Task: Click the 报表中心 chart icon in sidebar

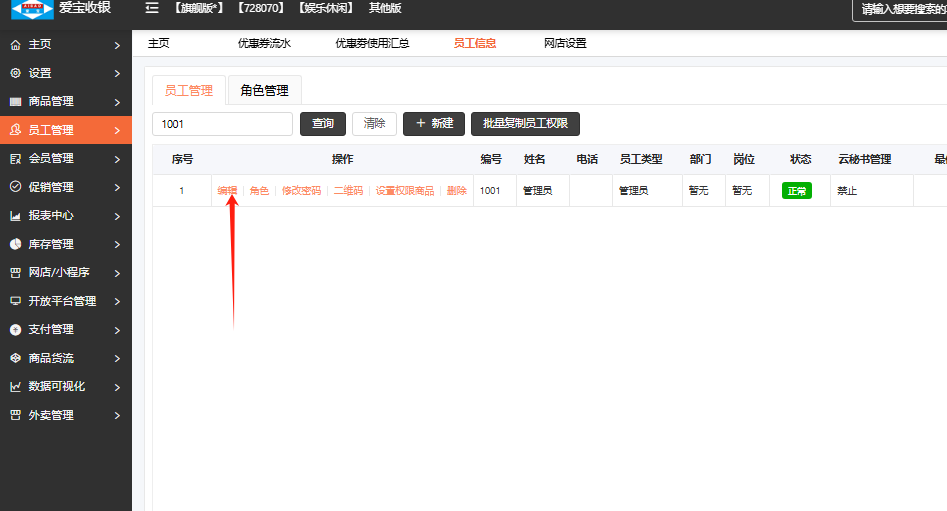Action: (15, 215)
